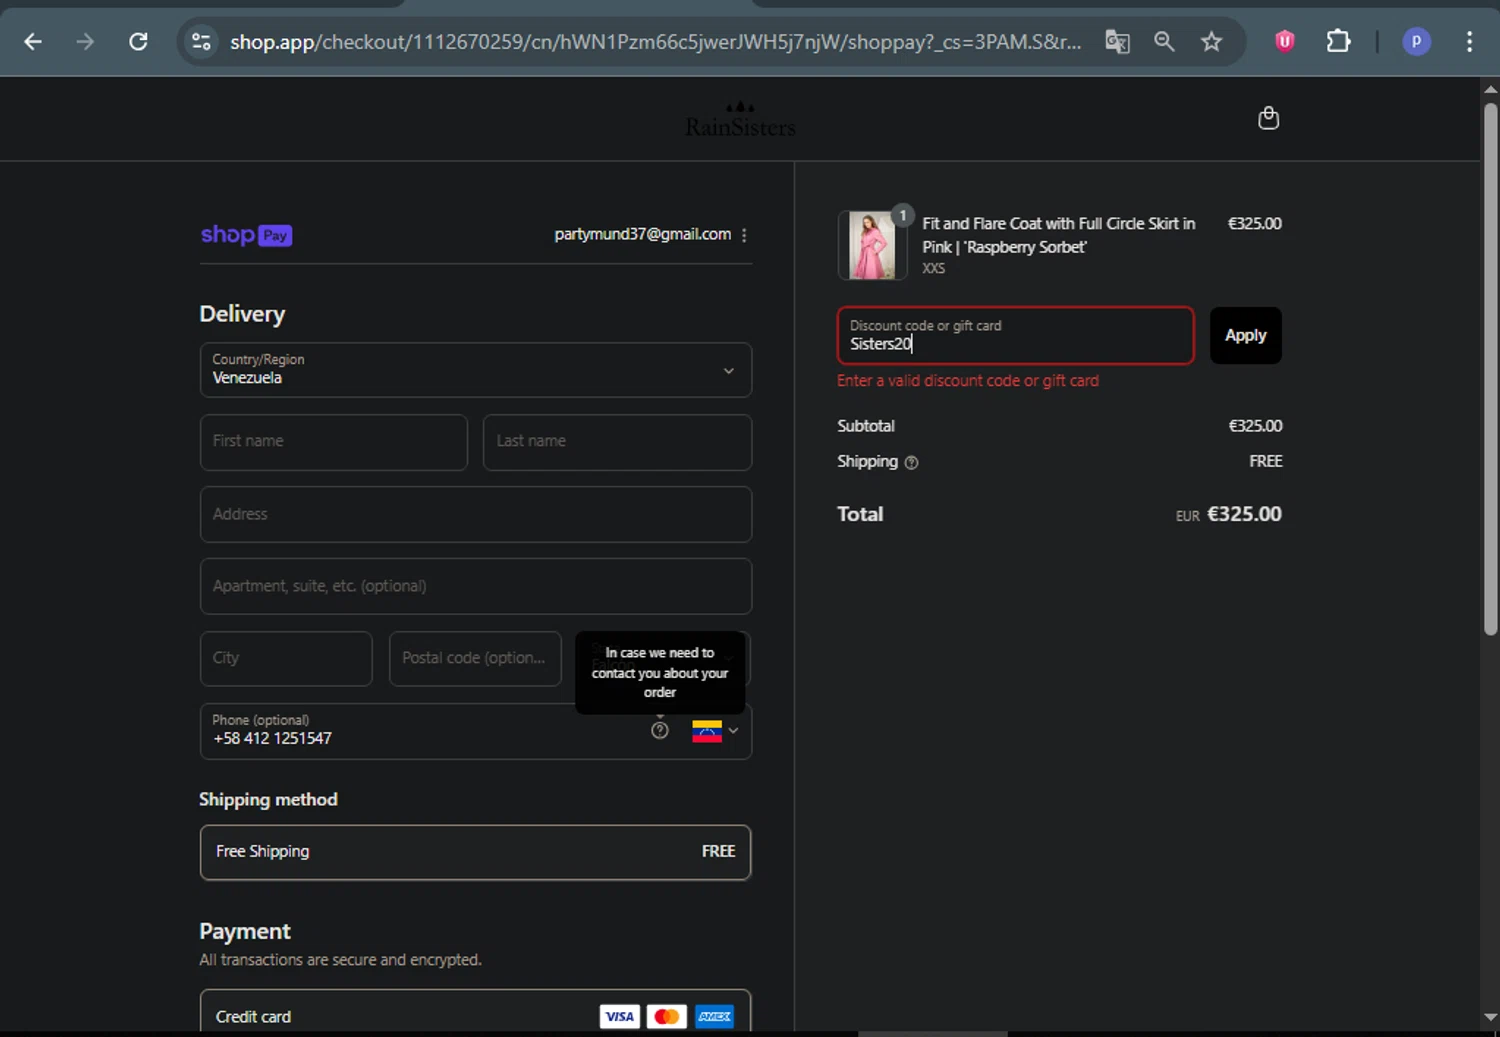Click the EUR €325.00 total amount
Image resolution: width=1500 pixels, height=1037 pixels.
1229,514
